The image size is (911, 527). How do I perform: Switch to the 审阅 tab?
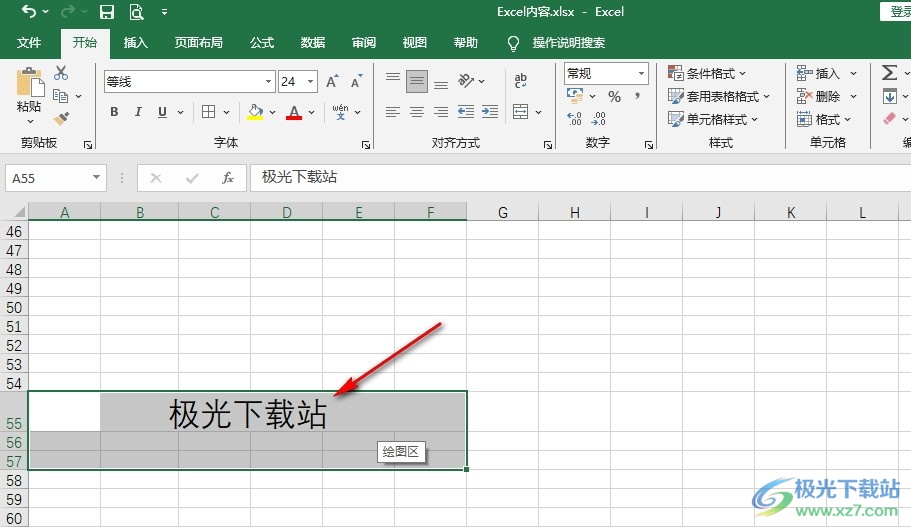click(364, 42)
